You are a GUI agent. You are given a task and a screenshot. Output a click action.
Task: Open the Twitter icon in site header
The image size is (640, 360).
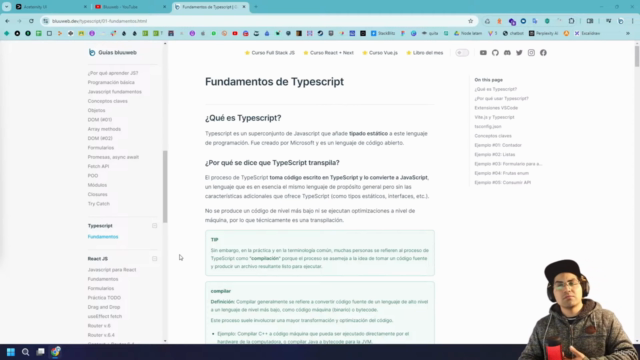519,53
